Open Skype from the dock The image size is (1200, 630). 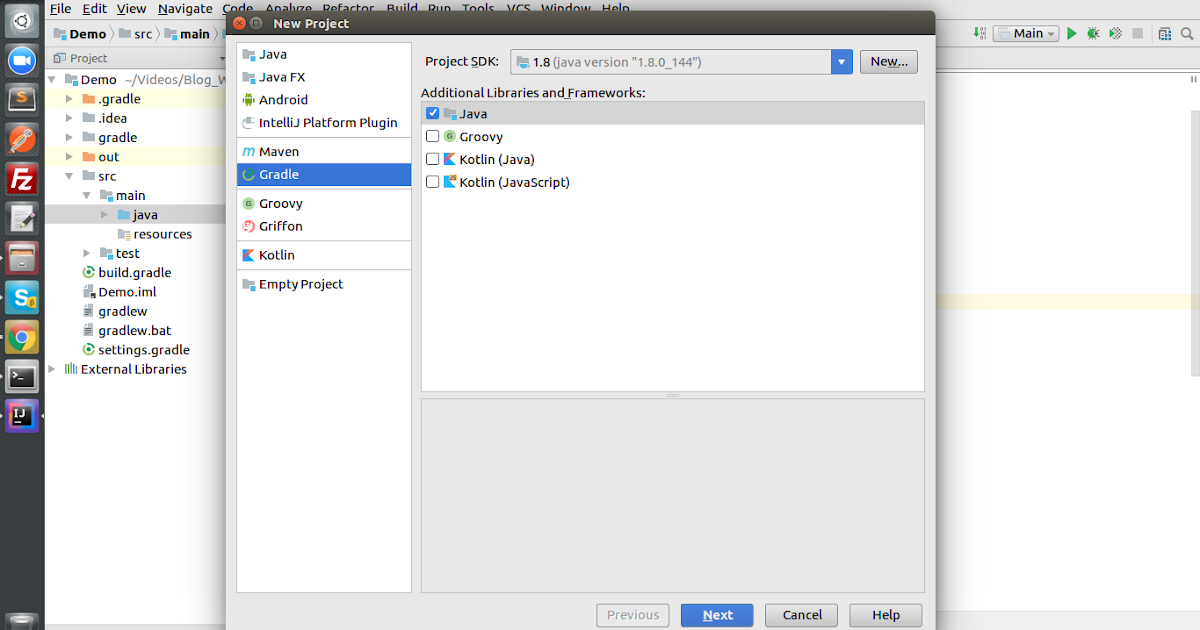[x=22, y=297]
